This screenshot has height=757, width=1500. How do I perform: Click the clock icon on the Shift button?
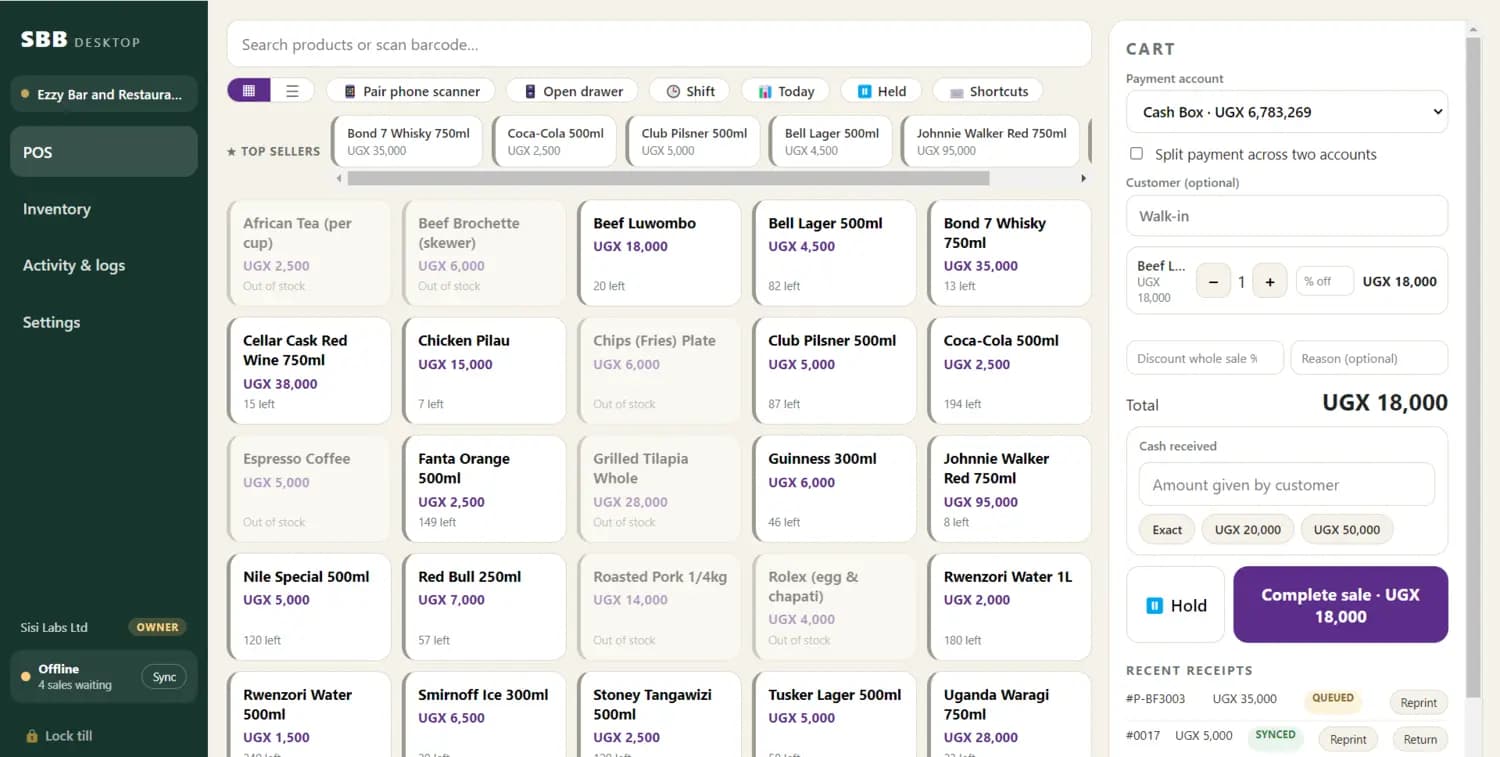[x=673, y=91]
